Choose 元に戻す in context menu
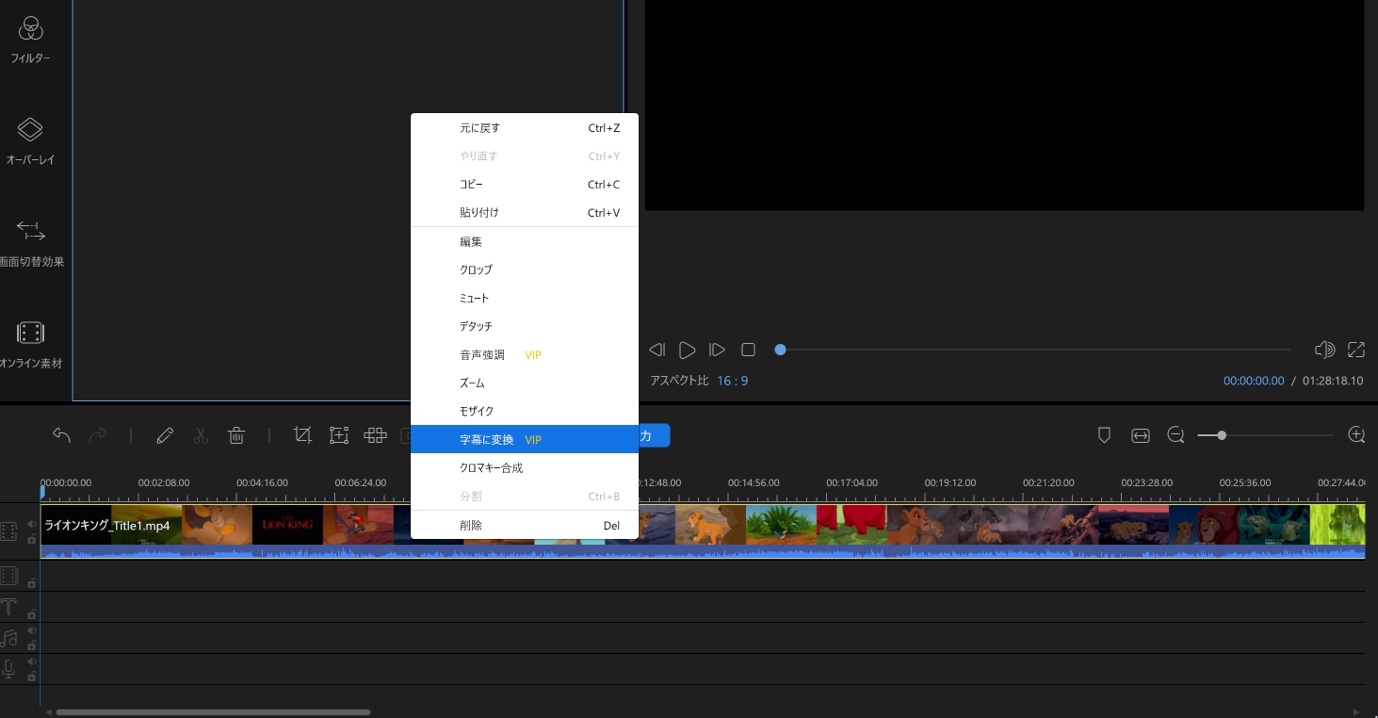The width and height of the screenshot is (1378, 718). coord(524,128)
